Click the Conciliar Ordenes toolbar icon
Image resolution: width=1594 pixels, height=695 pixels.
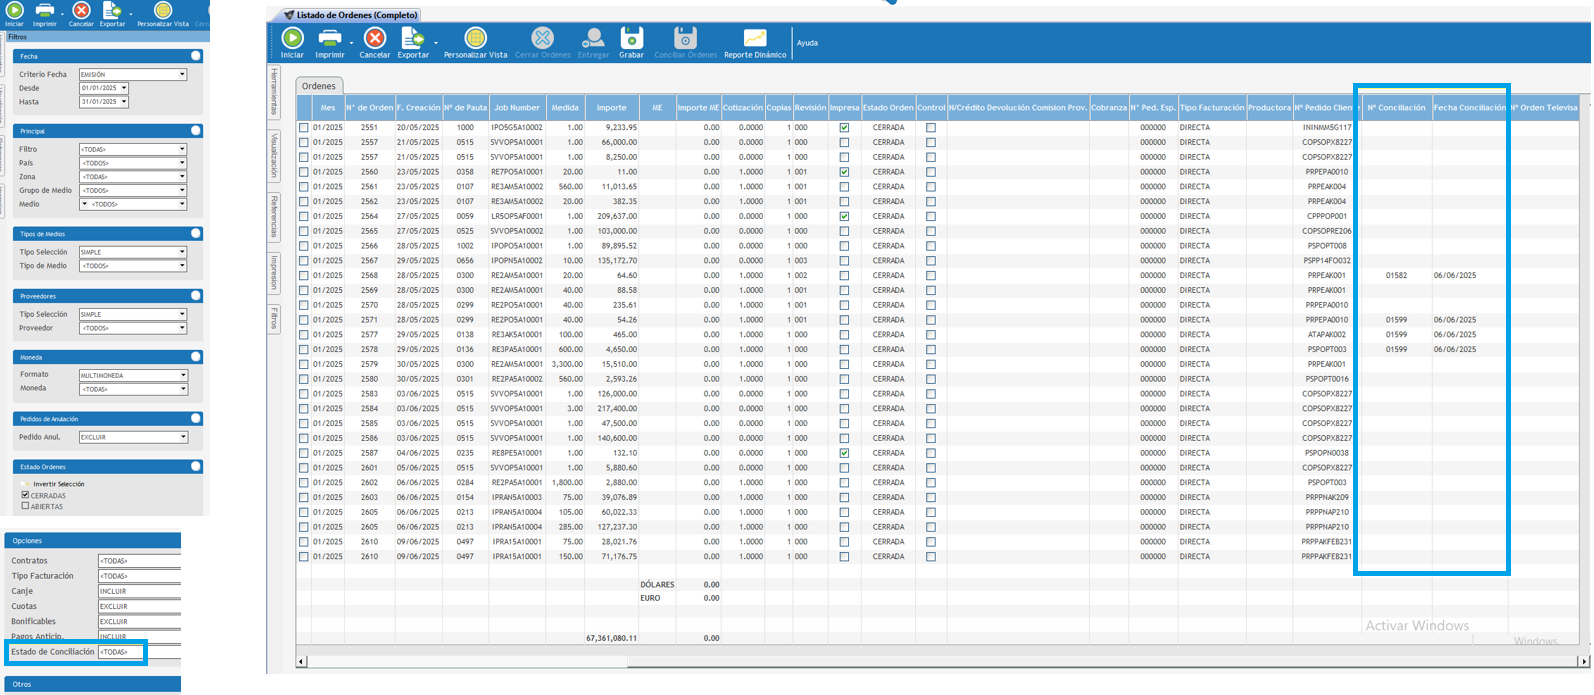point(685,42)
